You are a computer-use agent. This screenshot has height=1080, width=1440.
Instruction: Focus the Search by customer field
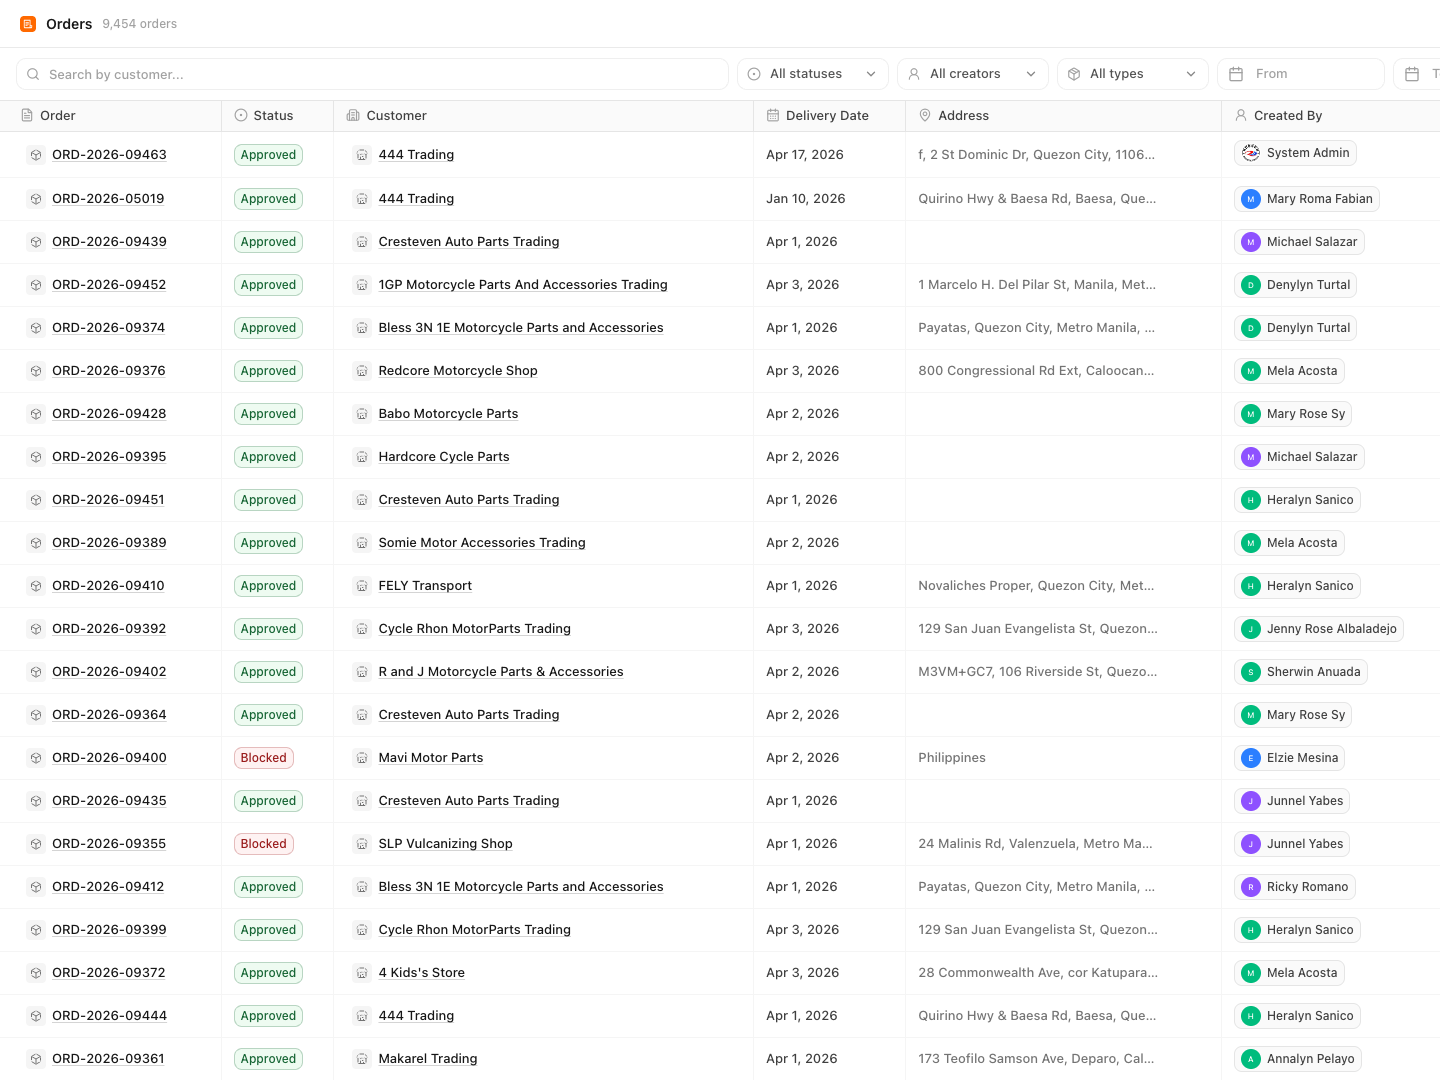pyautogui.click(x=372, y=74)
